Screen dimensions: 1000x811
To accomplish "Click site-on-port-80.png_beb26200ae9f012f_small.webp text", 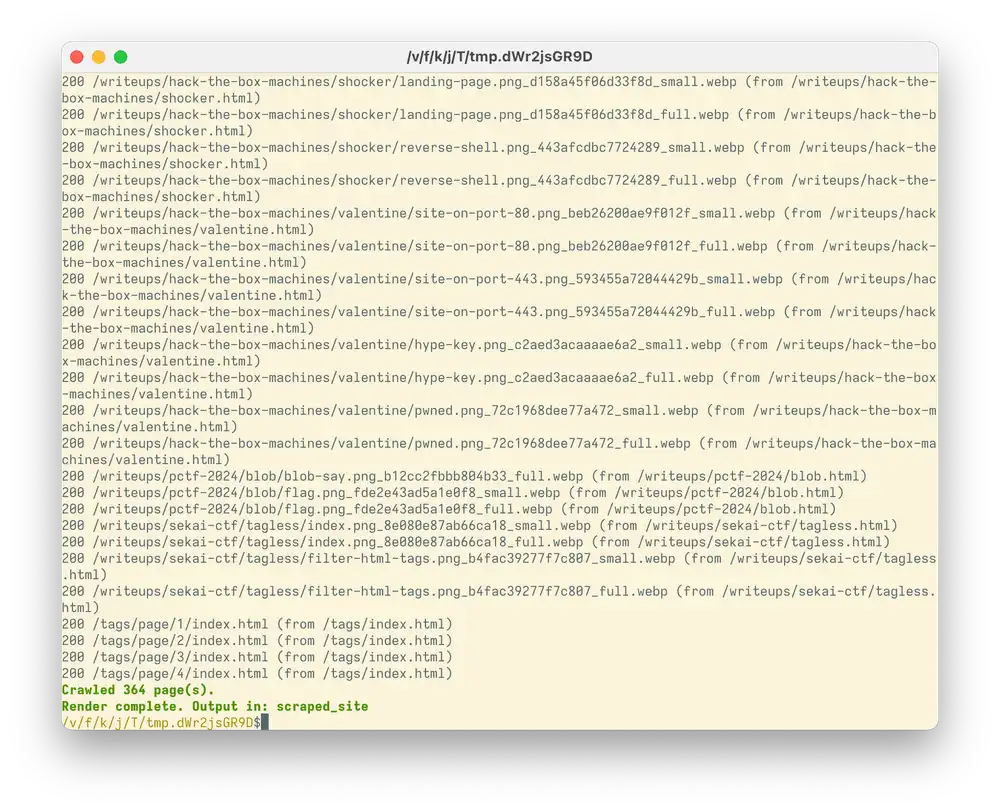I will (594, 214).
